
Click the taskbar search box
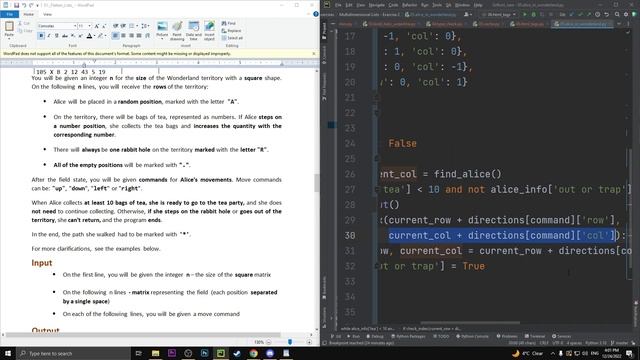(73, 353)
